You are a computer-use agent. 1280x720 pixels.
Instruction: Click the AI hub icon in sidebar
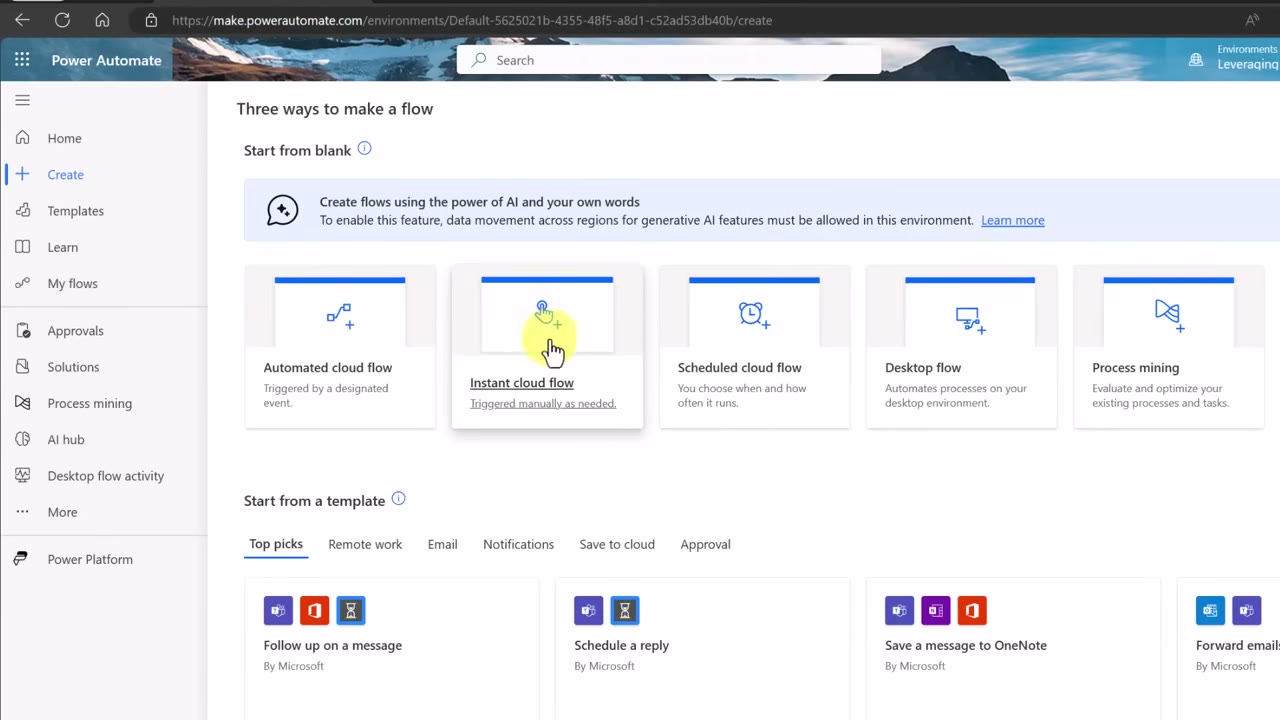22,439
